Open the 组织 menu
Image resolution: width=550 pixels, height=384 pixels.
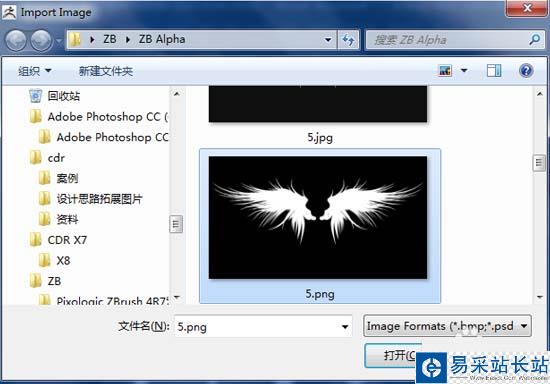point(34,71)
